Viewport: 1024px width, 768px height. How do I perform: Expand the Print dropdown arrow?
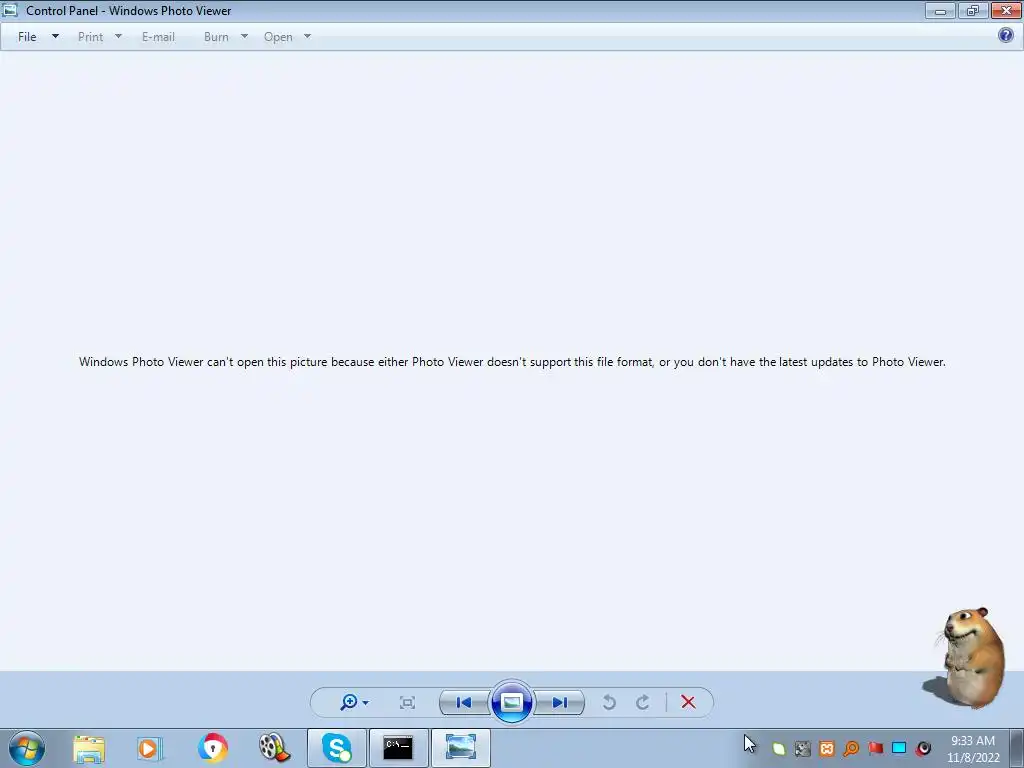coord(118,37)
